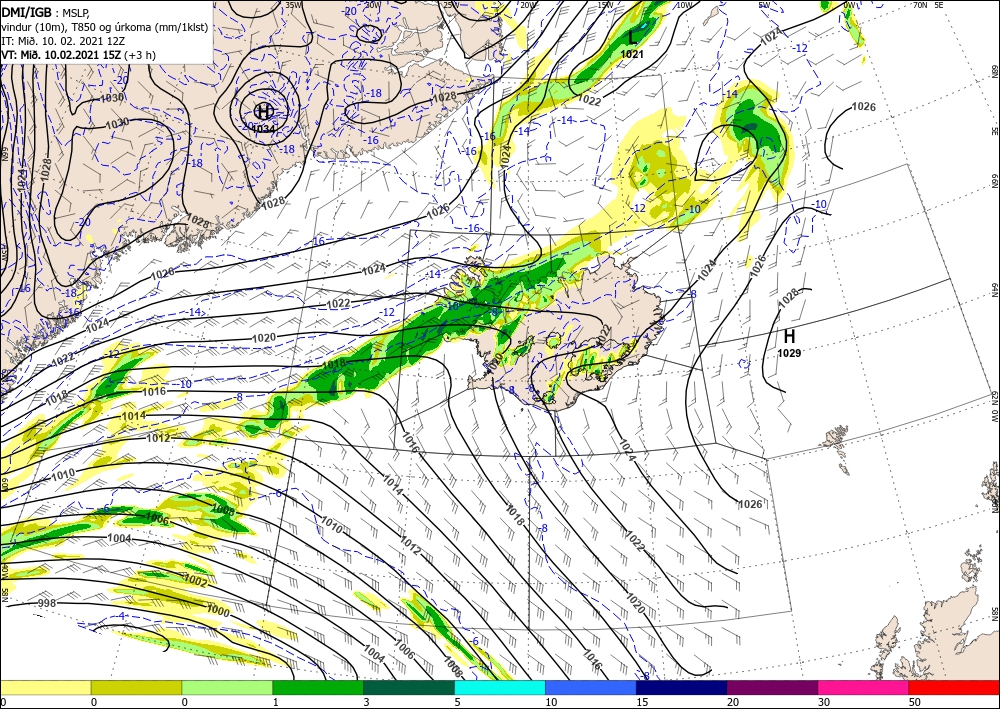Click the legend value 30
1000x709 pixels.
[823, 702]
